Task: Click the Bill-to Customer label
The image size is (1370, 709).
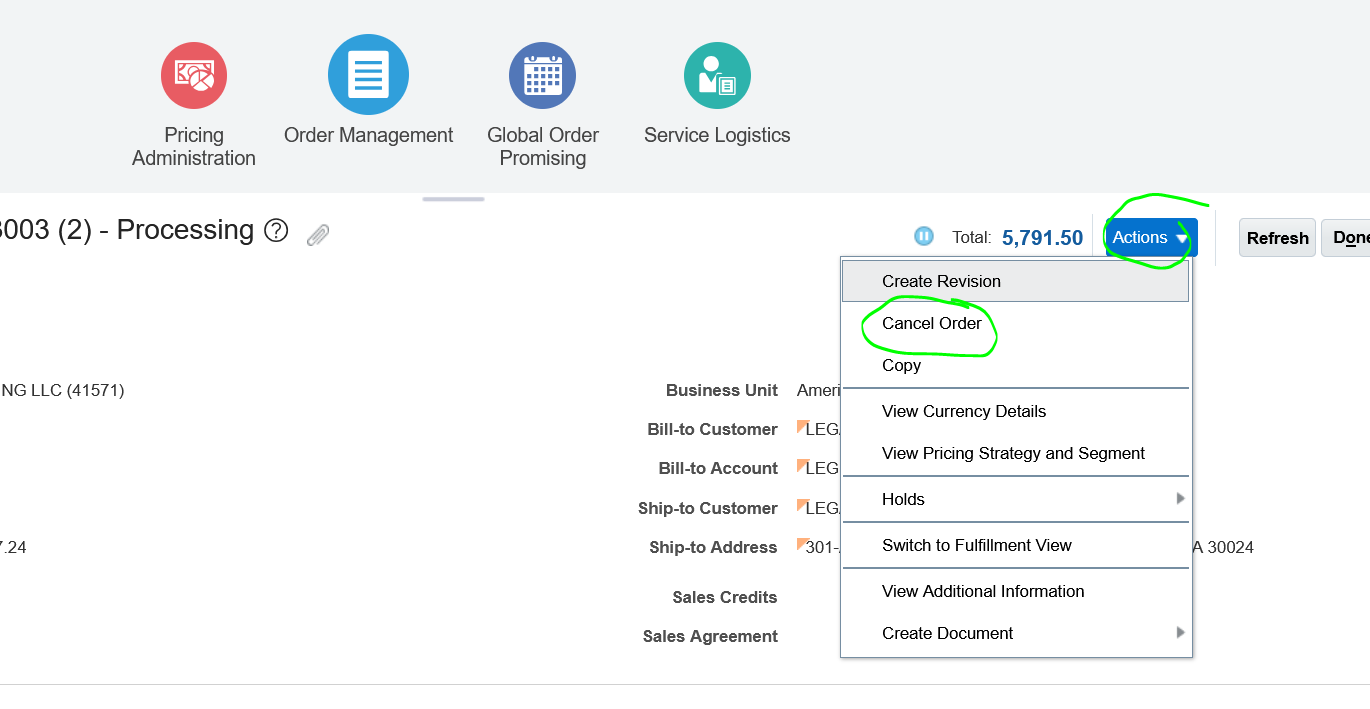Action: click(712, 429)
